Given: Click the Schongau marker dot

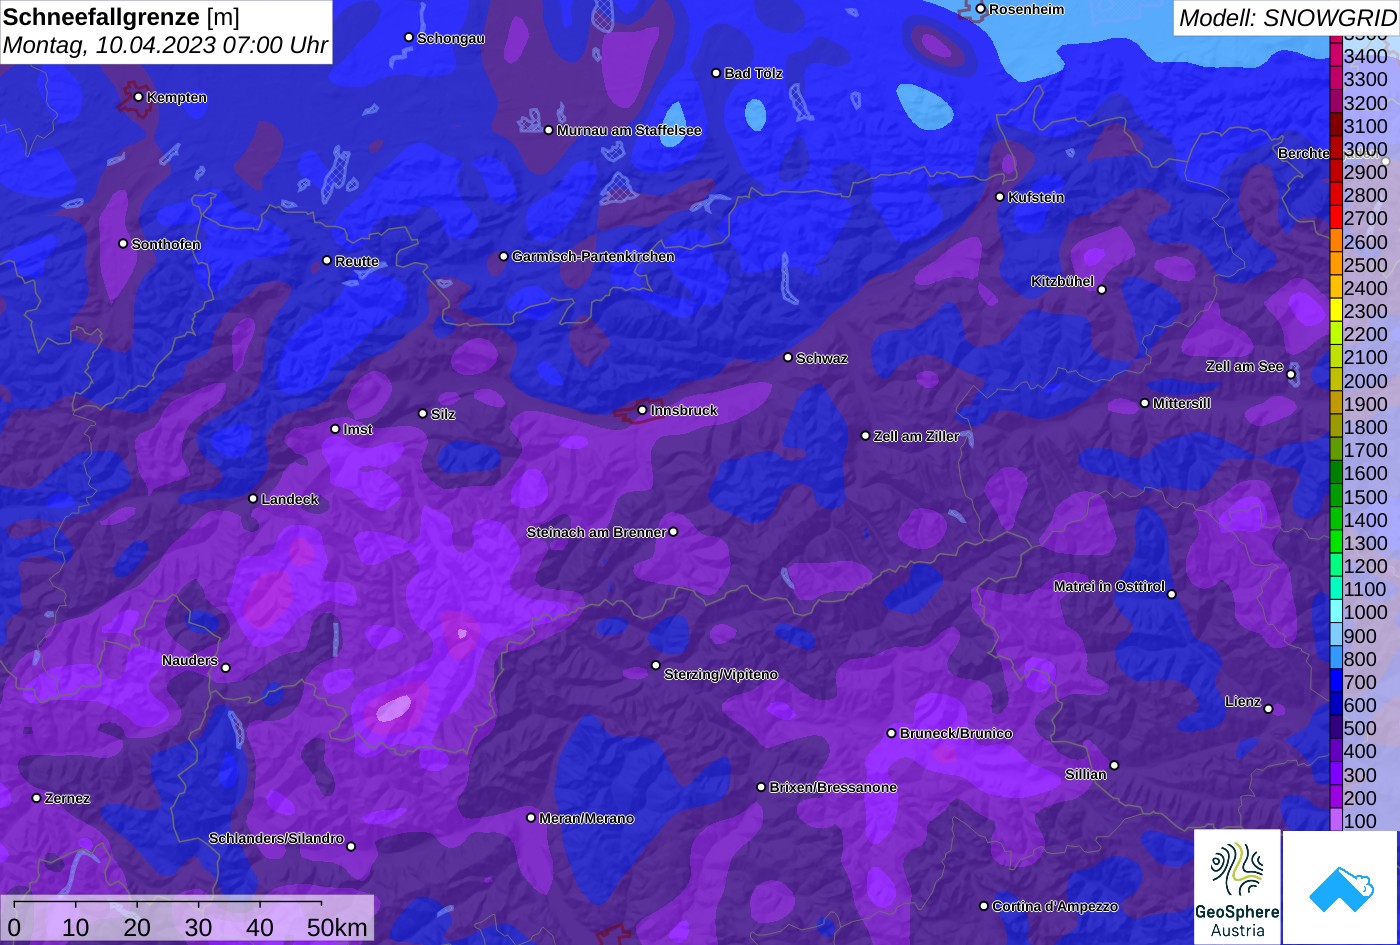Looking at the screenshot, I should pyautogui.click(x=408, y=37).
